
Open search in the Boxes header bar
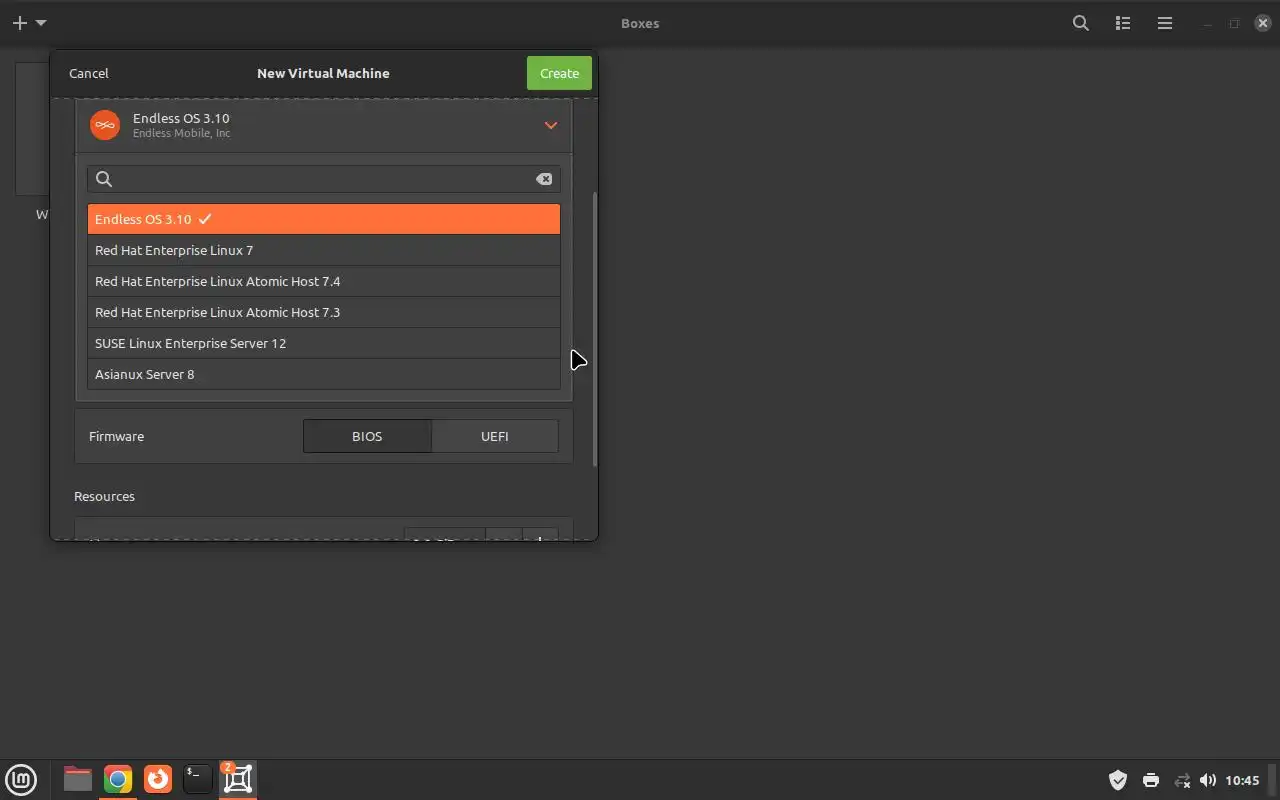(x=1081, y=23)
